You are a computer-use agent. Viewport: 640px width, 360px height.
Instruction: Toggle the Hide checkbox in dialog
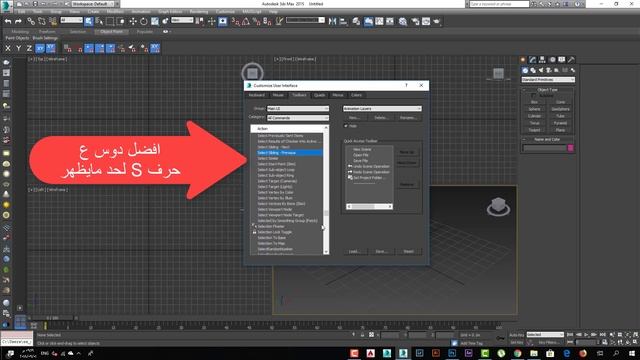point(346,126)
